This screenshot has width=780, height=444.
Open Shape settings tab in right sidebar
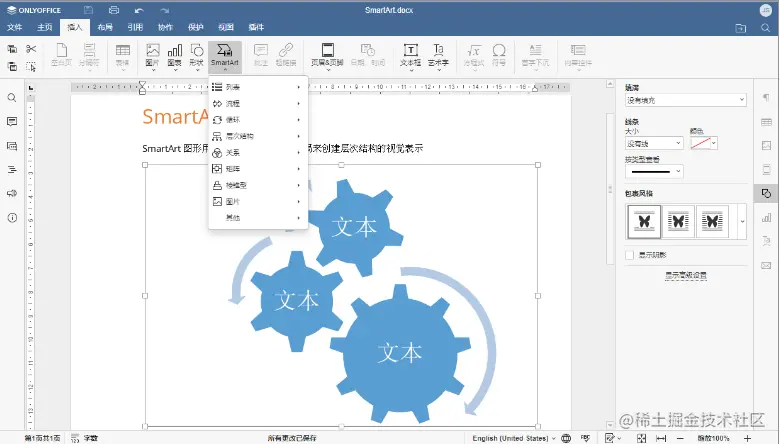(766, 193)
